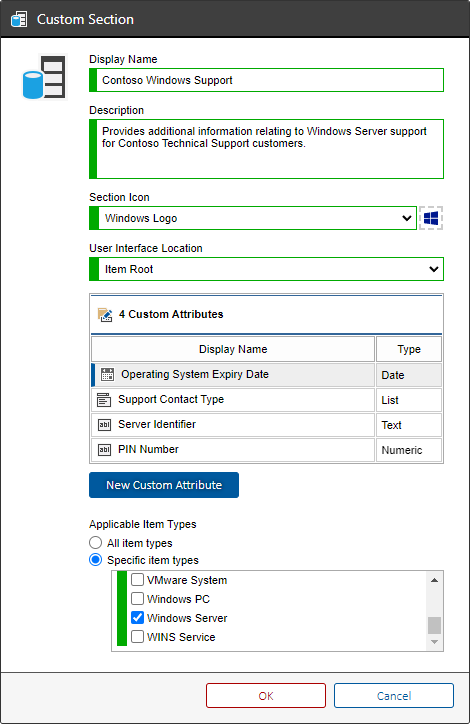Enable the WINS Service checkbox

pyautogui.click(x=137, y=637)
